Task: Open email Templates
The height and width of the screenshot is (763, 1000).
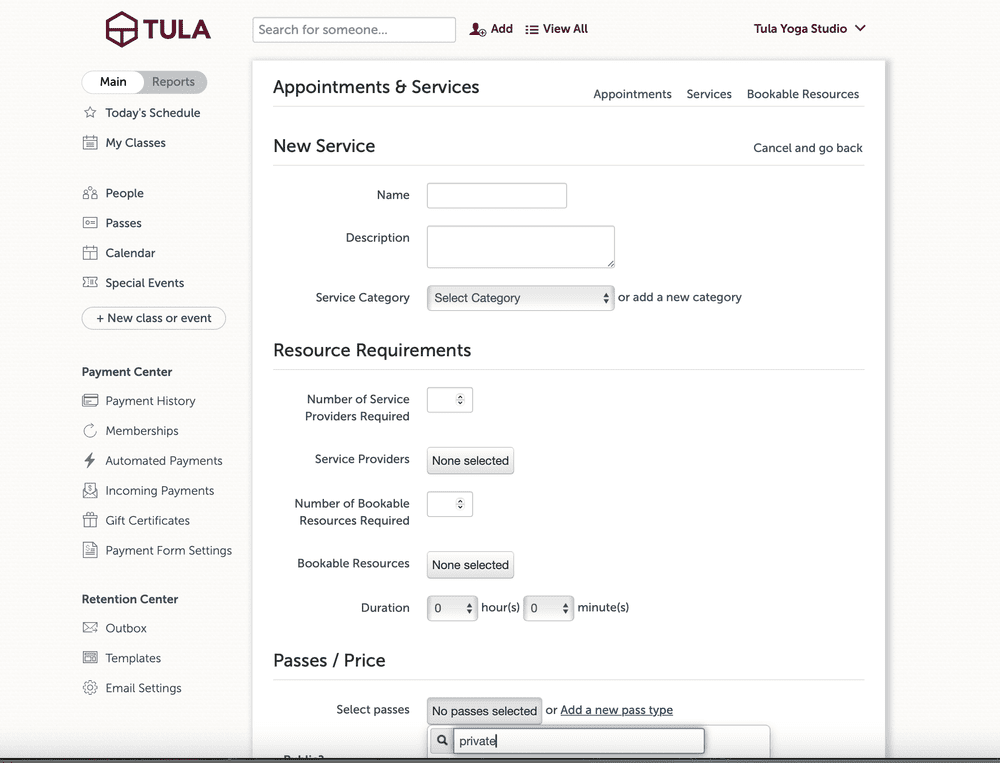Action: (x=133, y=658)
